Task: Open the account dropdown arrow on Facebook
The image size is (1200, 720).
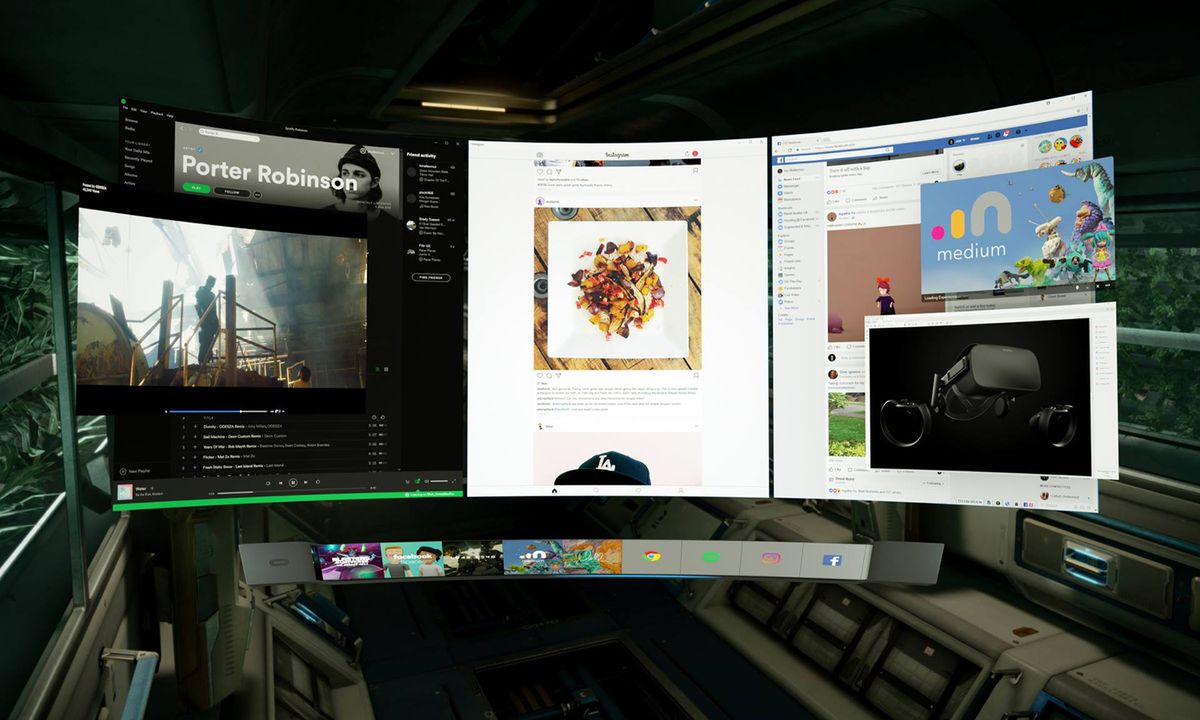Action: 1026,130
